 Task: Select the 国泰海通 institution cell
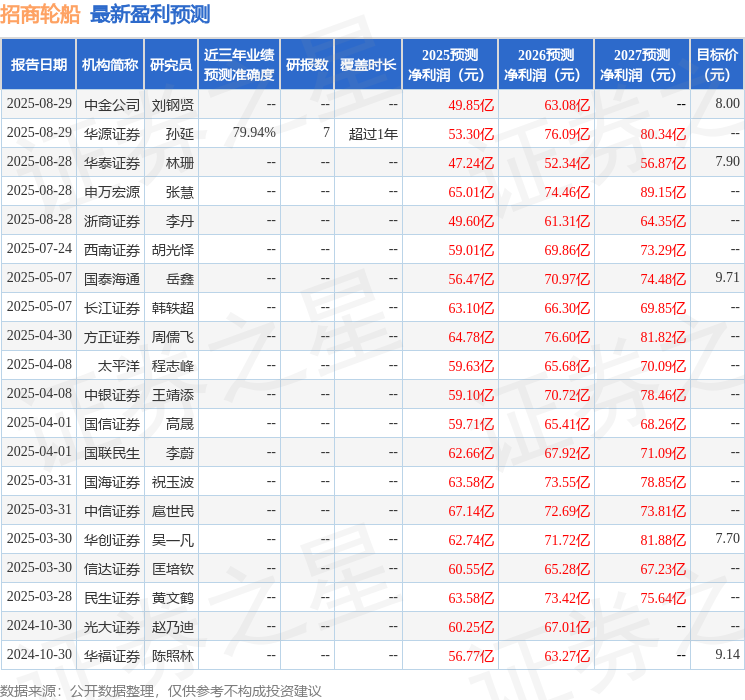112,278
